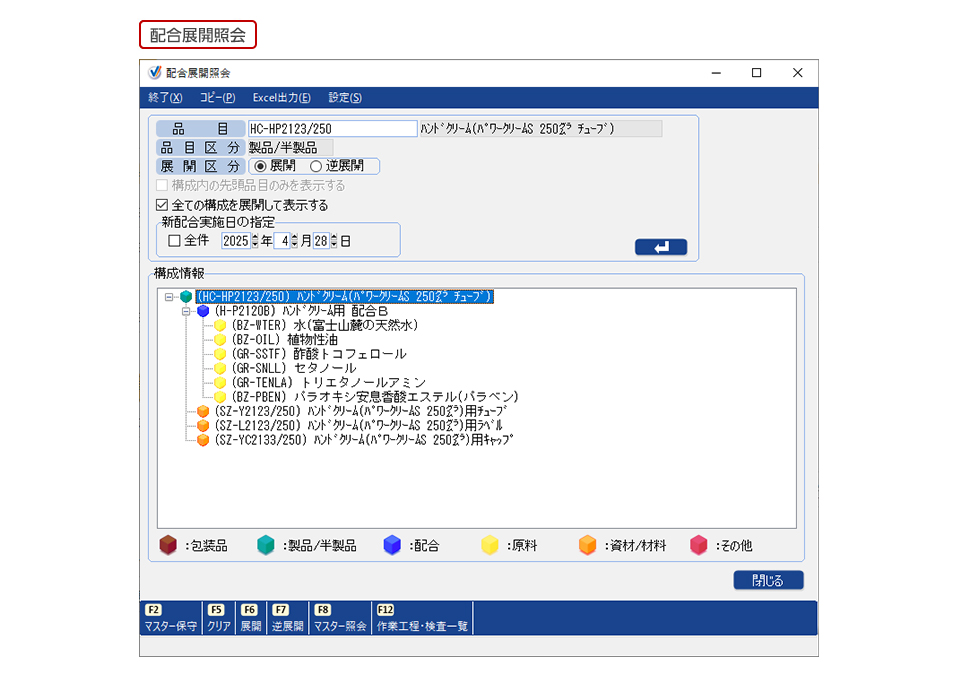Collapse the HC-HP2123/250 tree node
The image size is (958, 678).
point(167,295)
